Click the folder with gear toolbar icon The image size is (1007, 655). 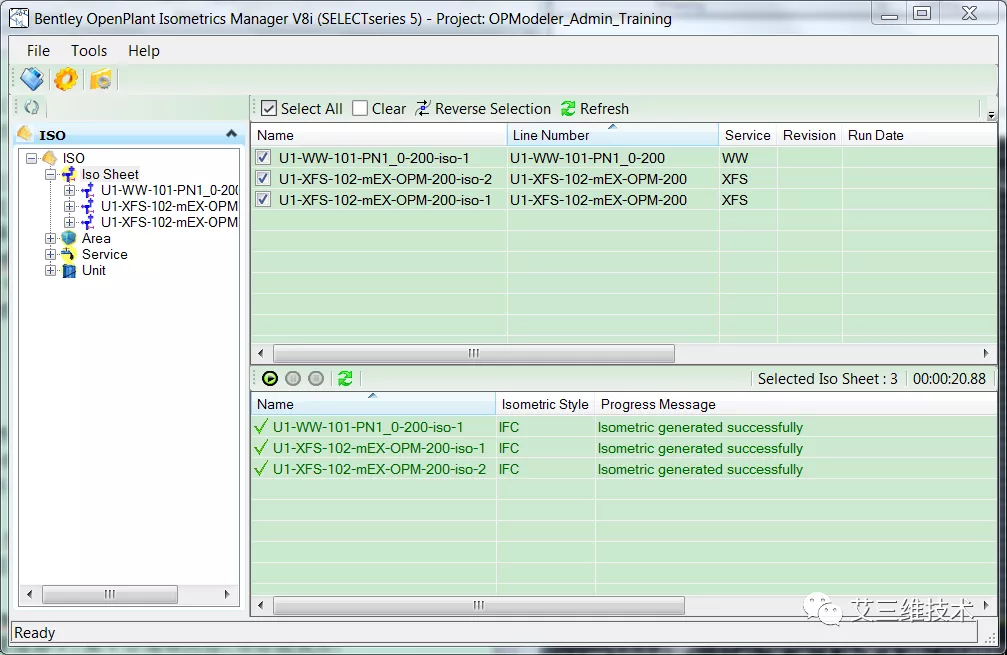[x=101, y=79]
